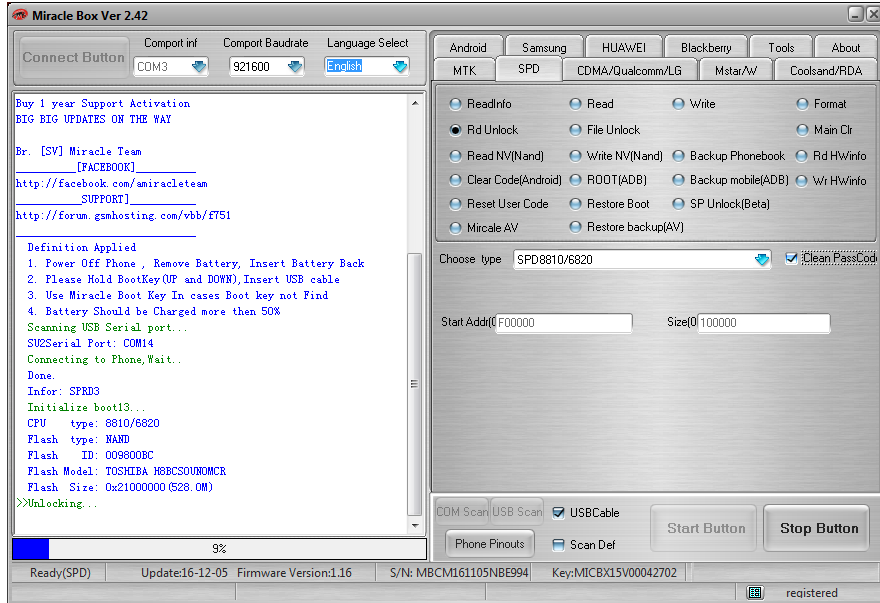Uncheck the Clean PassCode checkbox

(792, 258)
